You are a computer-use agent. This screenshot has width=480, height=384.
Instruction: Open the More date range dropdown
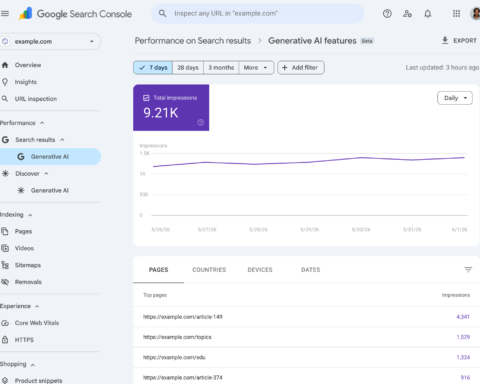coord(256,68)
